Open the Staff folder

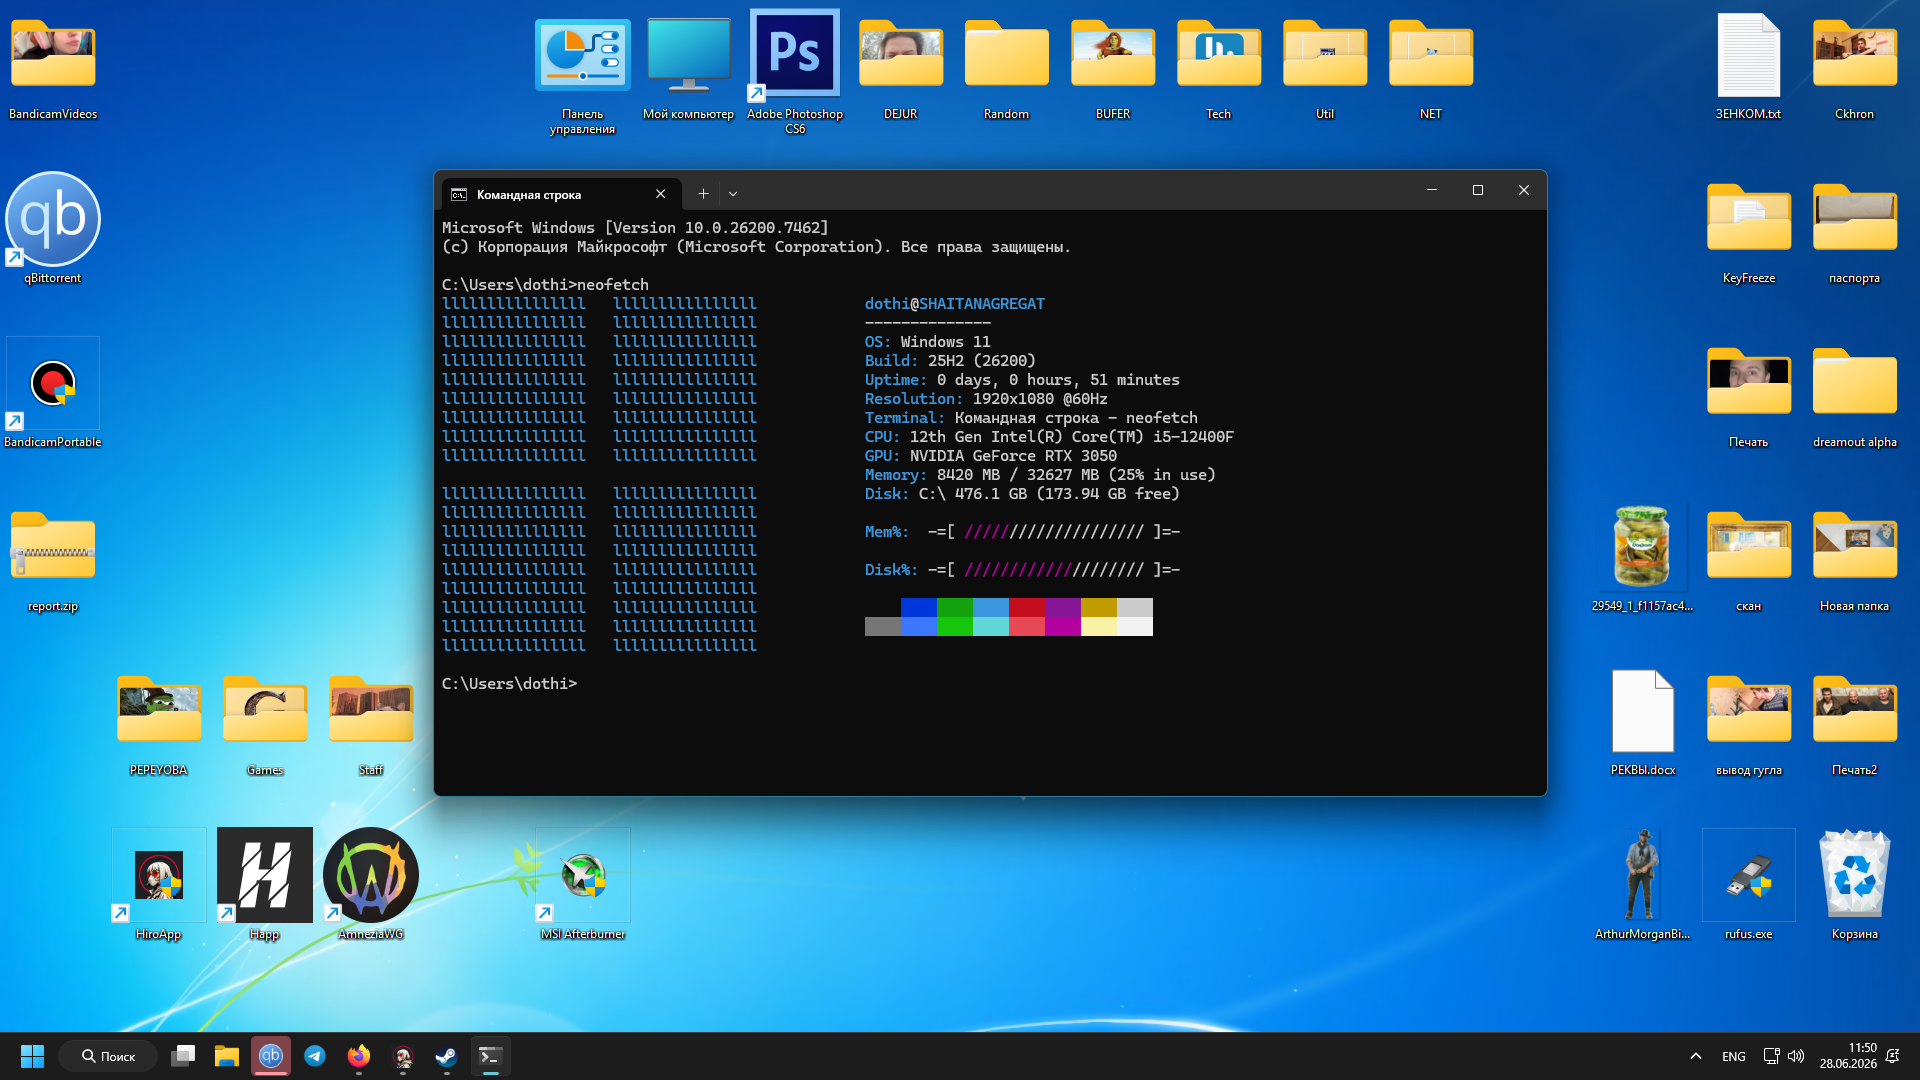(x=371, y=724)
